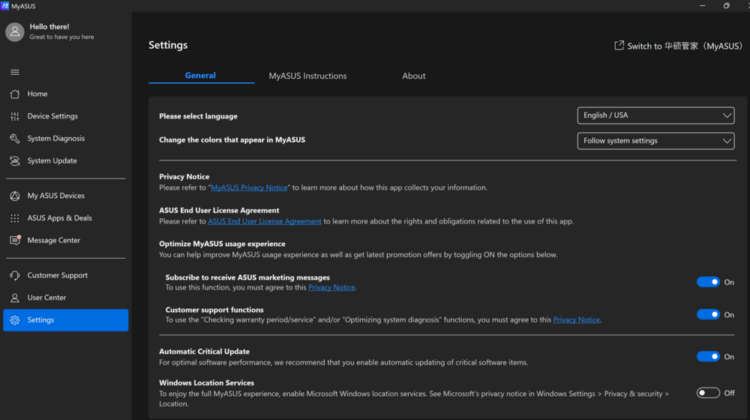This screenshot has height=420, width=750.
Task: Click the My ASUS Devices icon
Action: (15, 196)
